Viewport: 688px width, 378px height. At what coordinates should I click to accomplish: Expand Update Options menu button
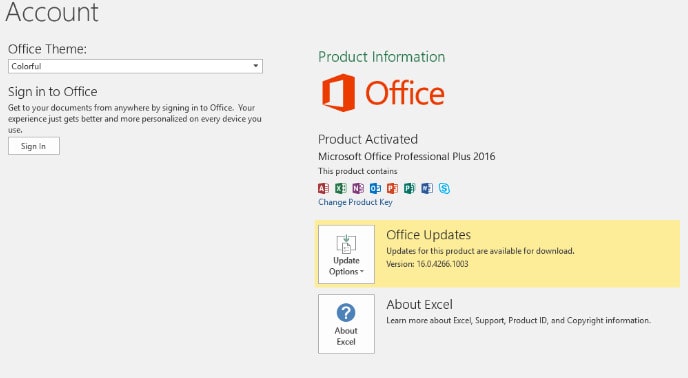click(x=346, y=254)
